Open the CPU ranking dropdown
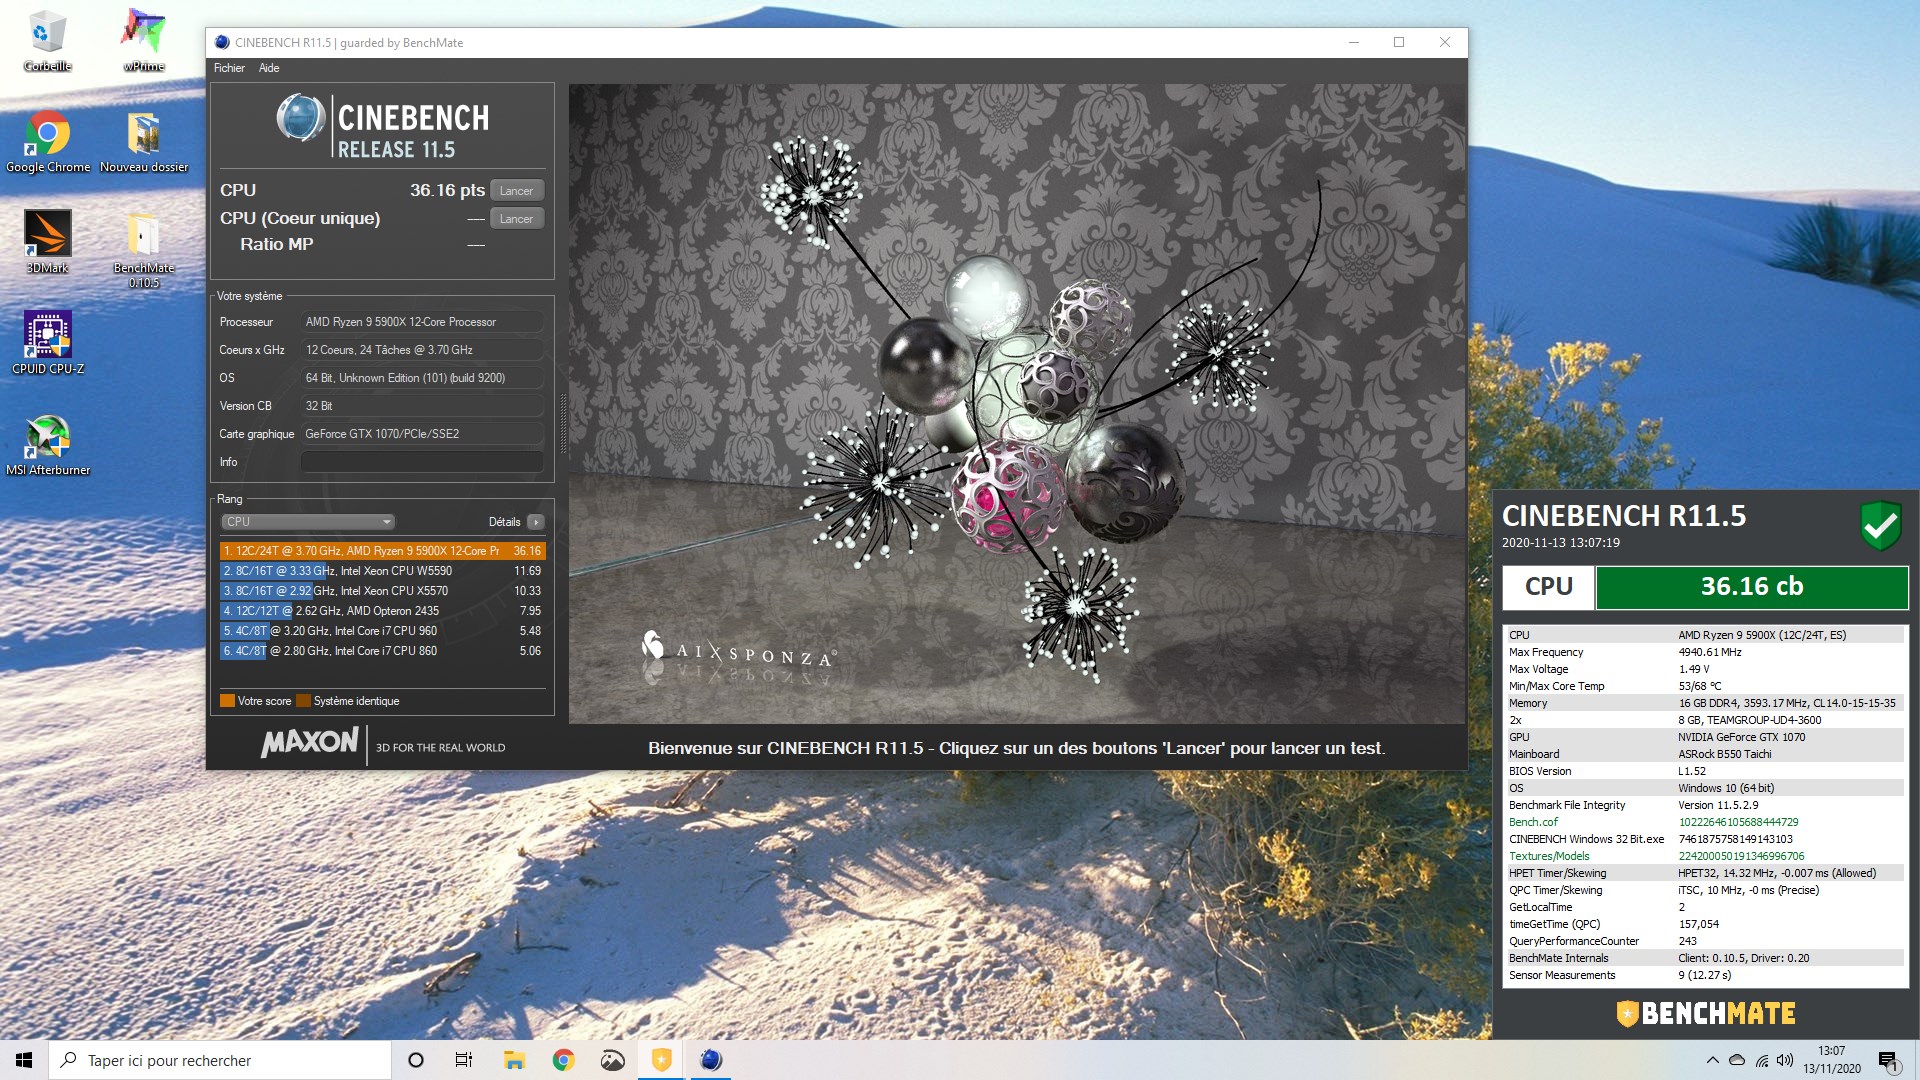The image size is (1920, 1080). coord(308,522)
